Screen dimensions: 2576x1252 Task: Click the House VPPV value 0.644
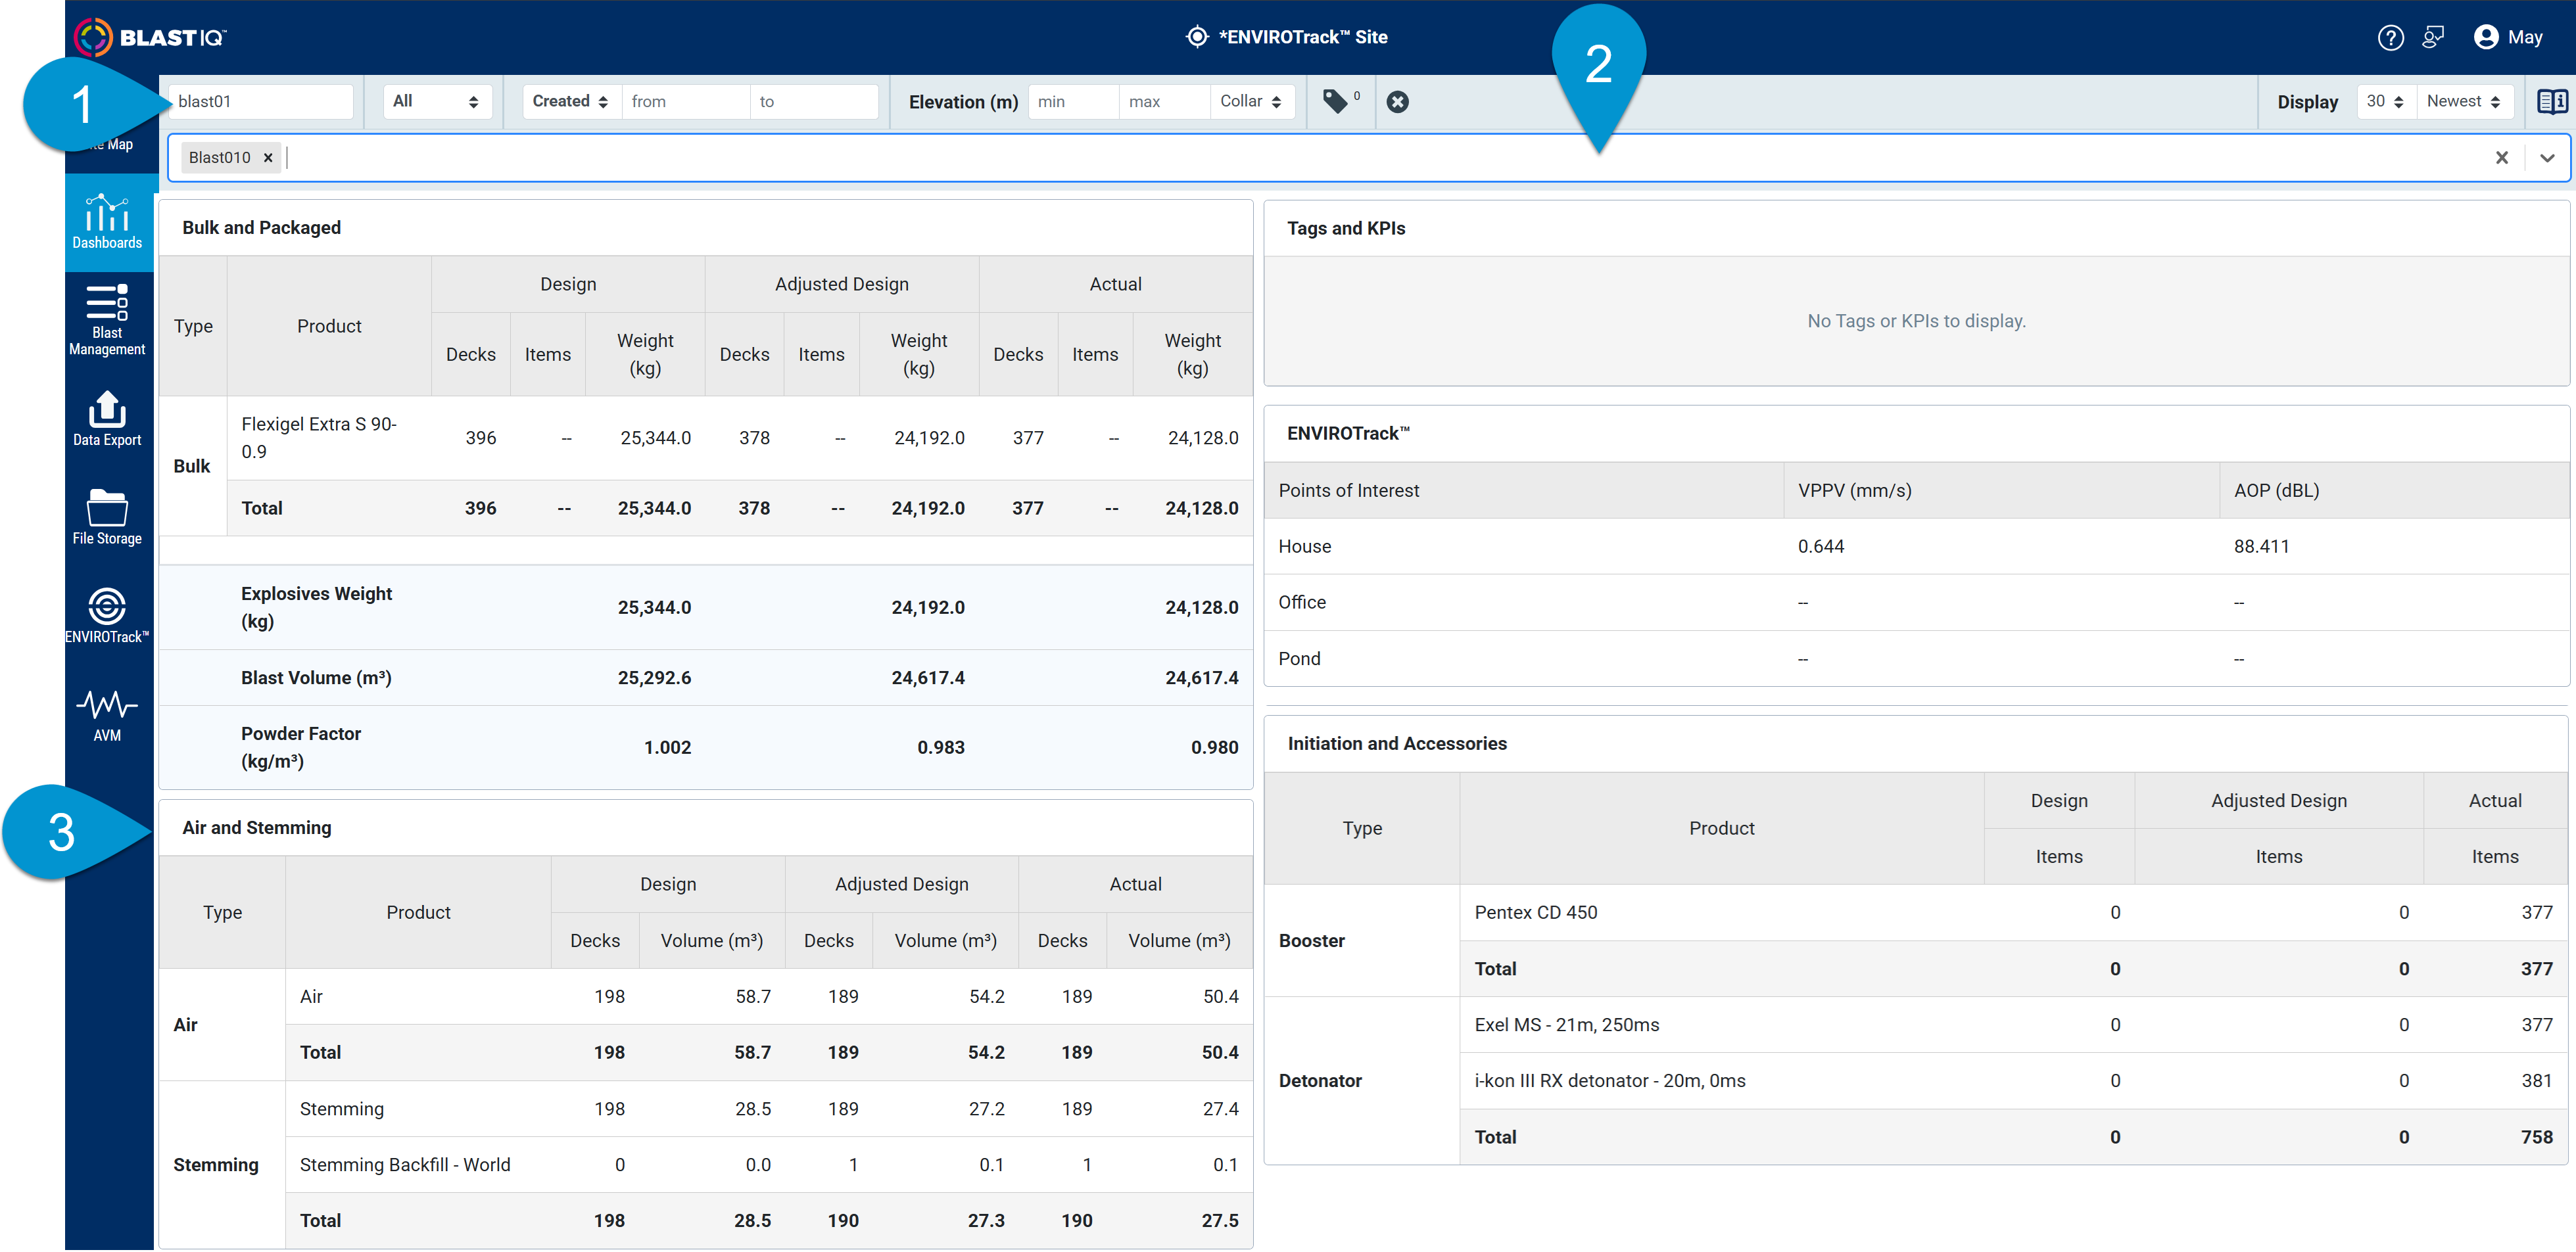click(1820, 546)
